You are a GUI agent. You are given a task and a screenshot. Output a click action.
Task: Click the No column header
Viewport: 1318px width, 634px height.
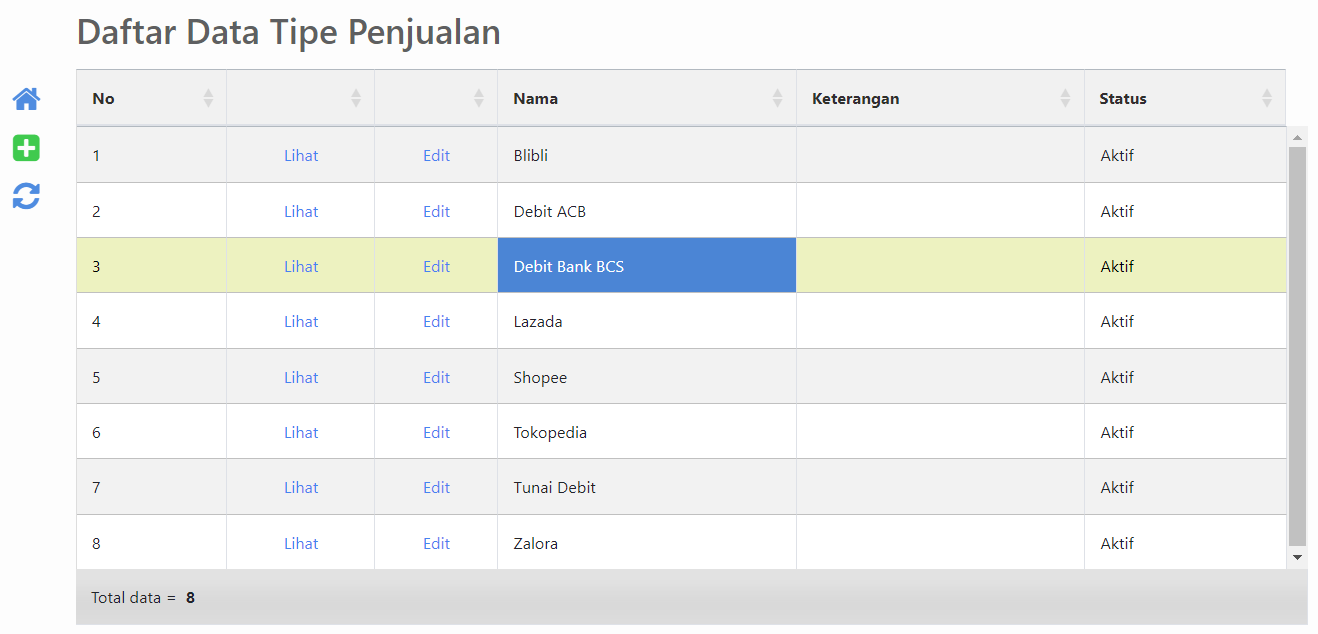click(x=151, y=98)
